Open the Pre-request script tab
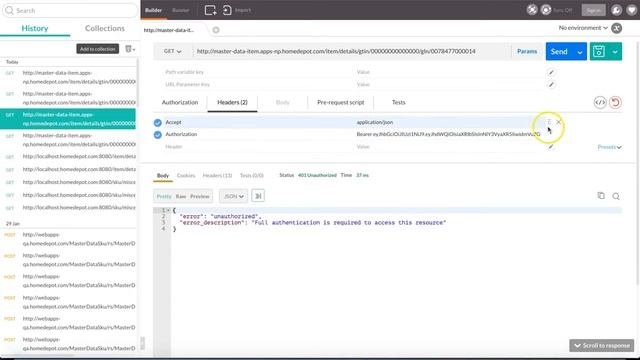The height and width of the screenshot is (360, 640). 340,102
